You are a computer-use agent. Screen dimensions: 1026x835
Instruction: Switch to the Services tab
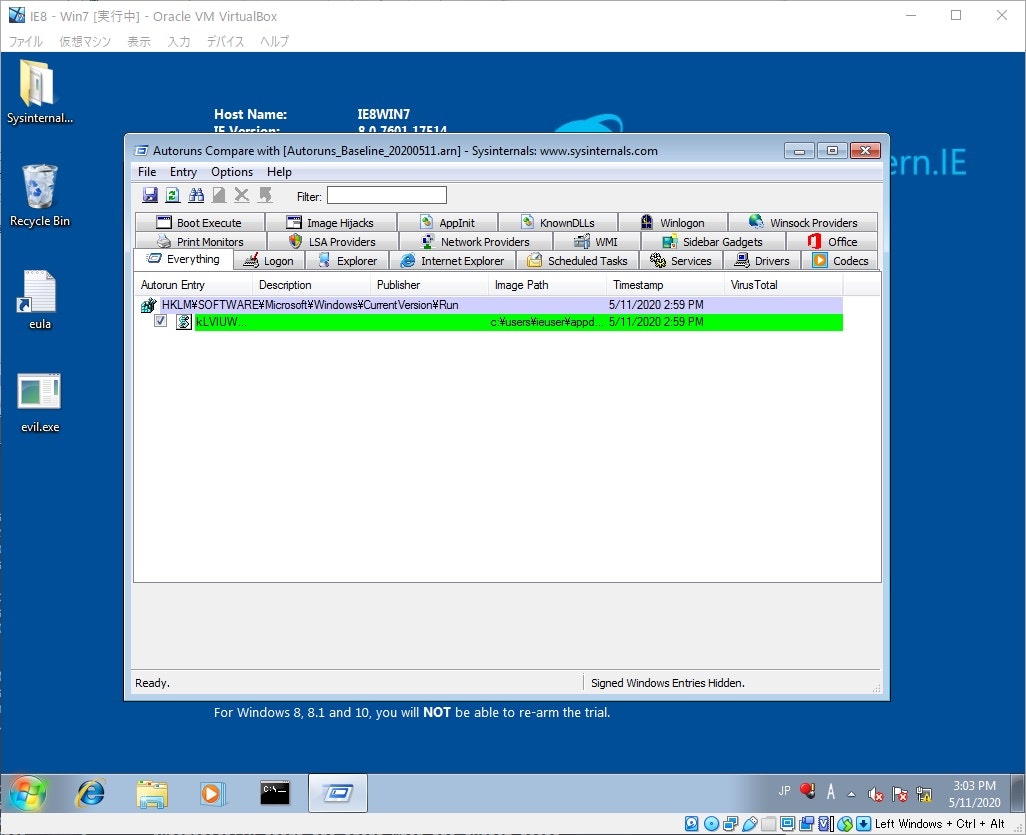pyautogui.click(x=681, y=260)
